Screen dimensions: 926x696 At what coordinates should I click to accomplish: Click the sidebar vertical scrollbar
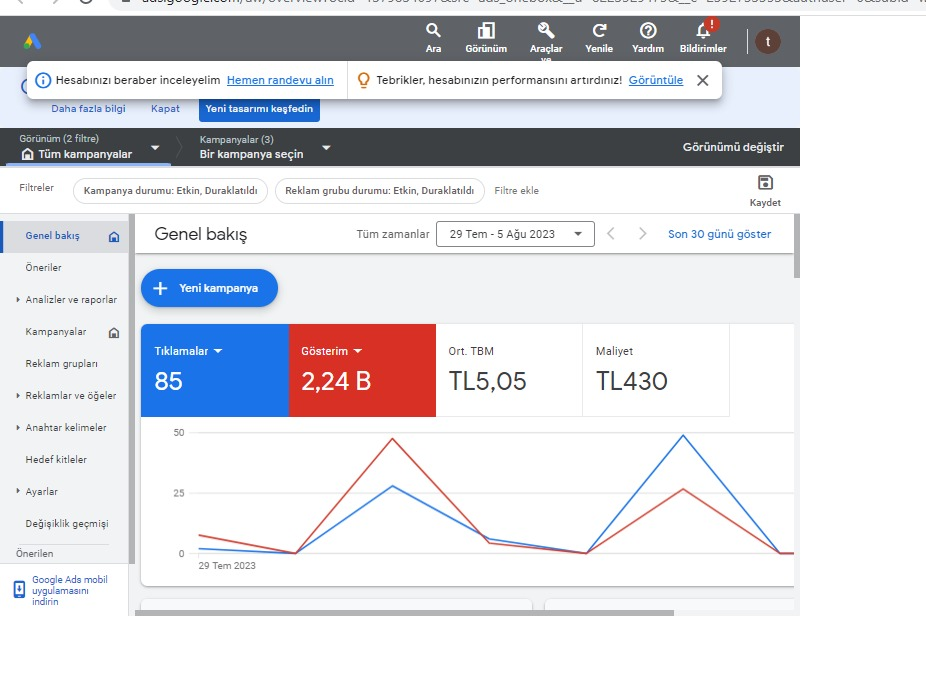coord(132,388)
